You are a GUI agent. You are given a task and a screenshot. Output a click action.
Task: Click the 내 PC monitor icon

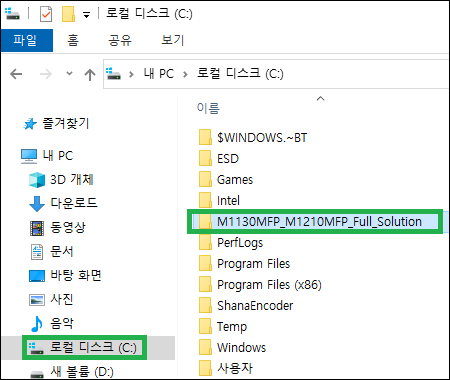[29, 156]
